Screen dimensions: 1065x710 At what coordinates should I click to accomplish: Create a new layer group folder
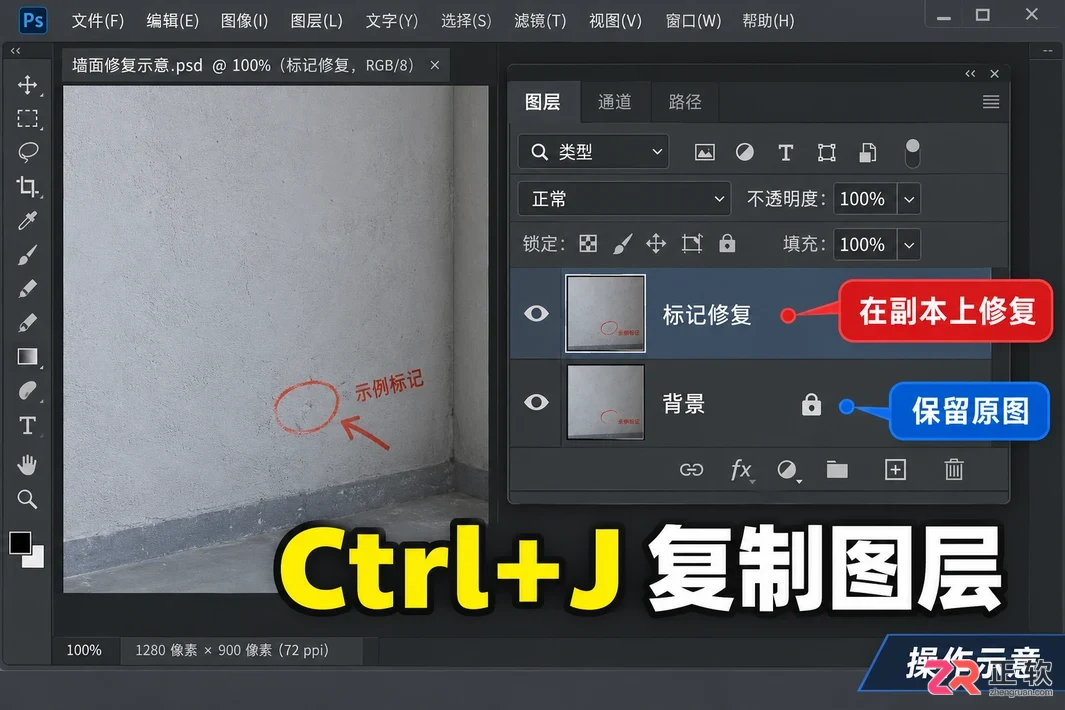[837, 469]
